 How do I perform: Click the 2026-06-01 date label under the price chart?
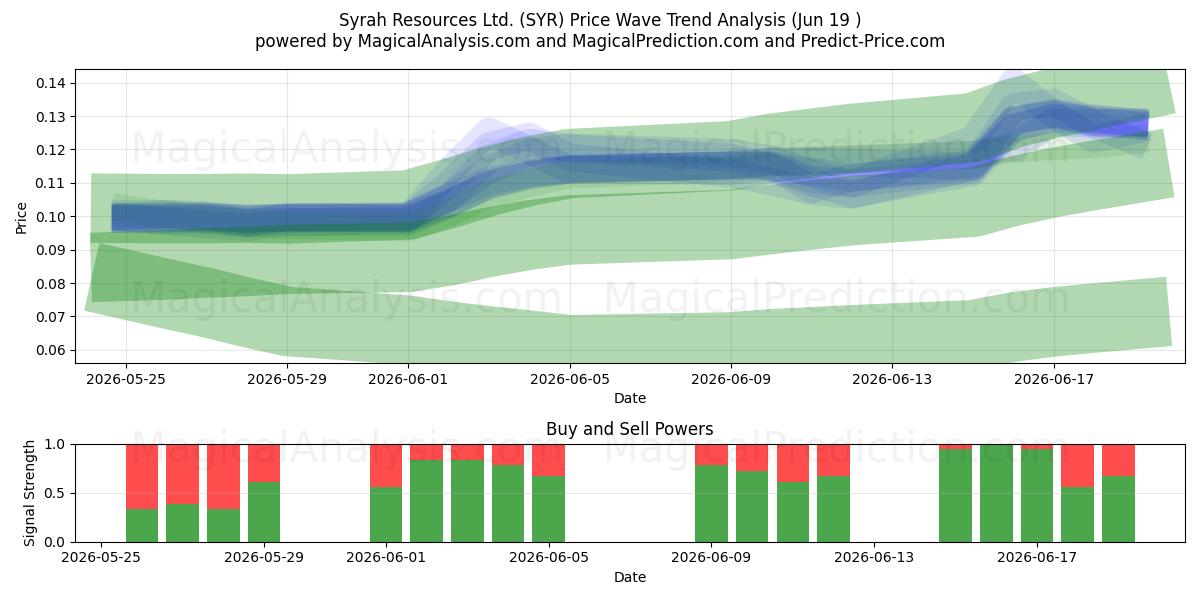[x=408, y=379]
